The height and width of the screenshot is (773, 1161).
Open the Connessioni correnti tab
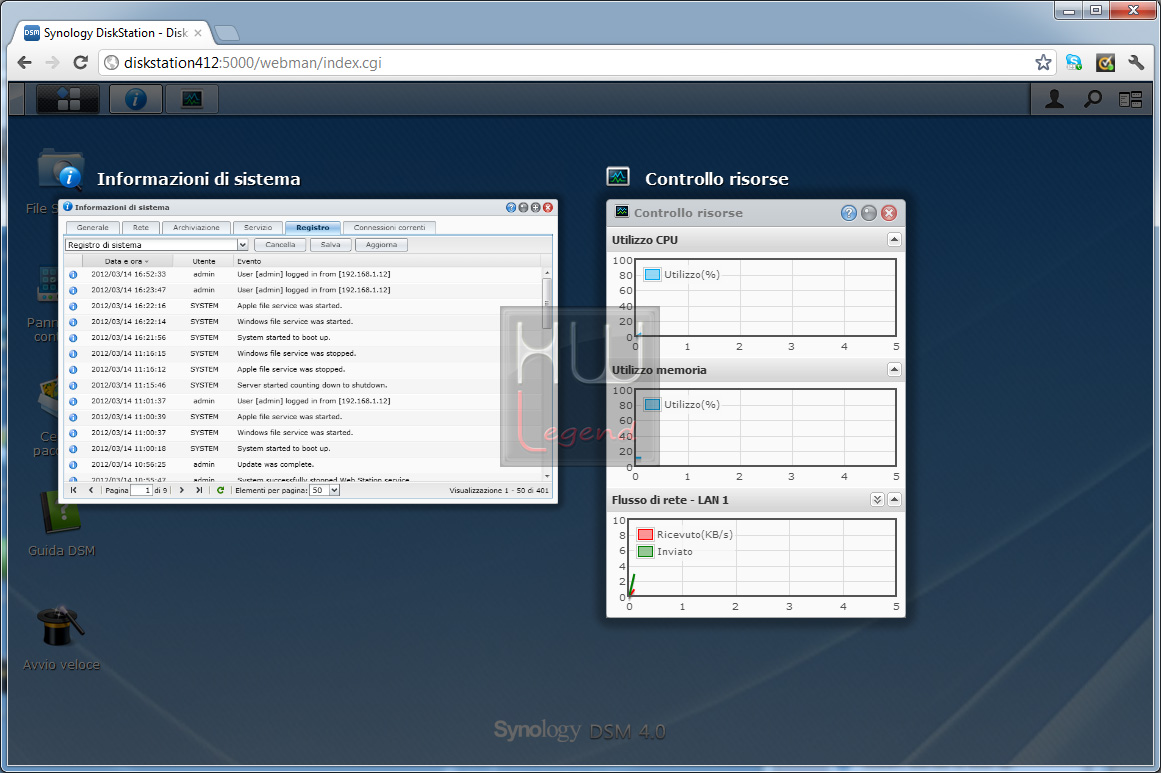[x=389, y=227]
